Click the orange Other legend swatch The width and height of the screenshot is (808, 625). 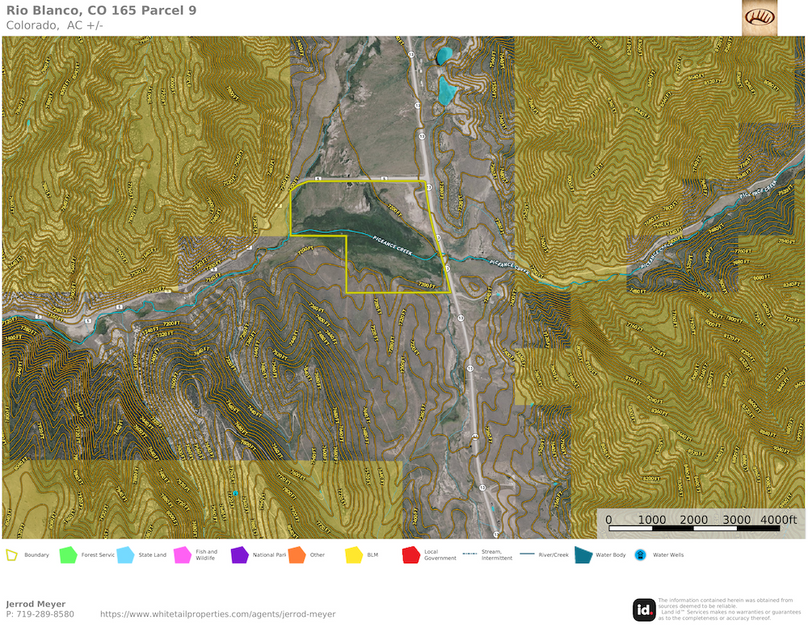[x=296, y=554]
